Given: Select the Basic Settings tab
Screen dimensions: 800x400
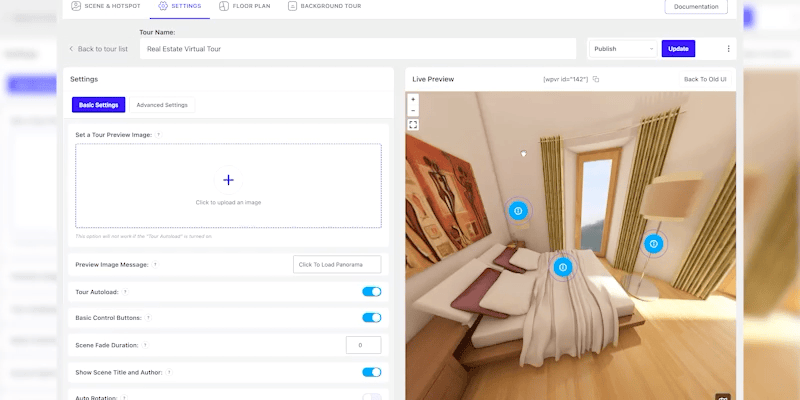Looking at the screenshot, I should click(x=98, y=105).
